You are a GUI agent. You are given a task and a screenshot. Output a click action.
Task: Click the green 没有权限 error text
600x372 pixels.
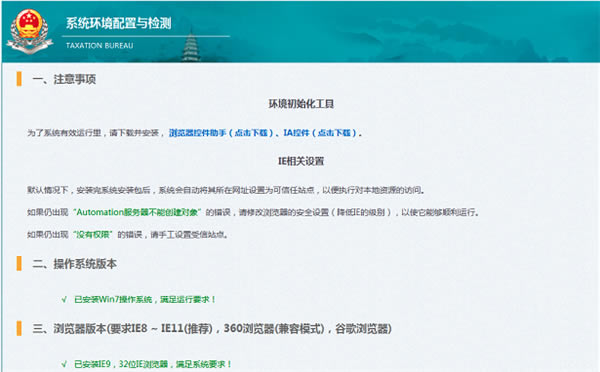click(92, 234)
